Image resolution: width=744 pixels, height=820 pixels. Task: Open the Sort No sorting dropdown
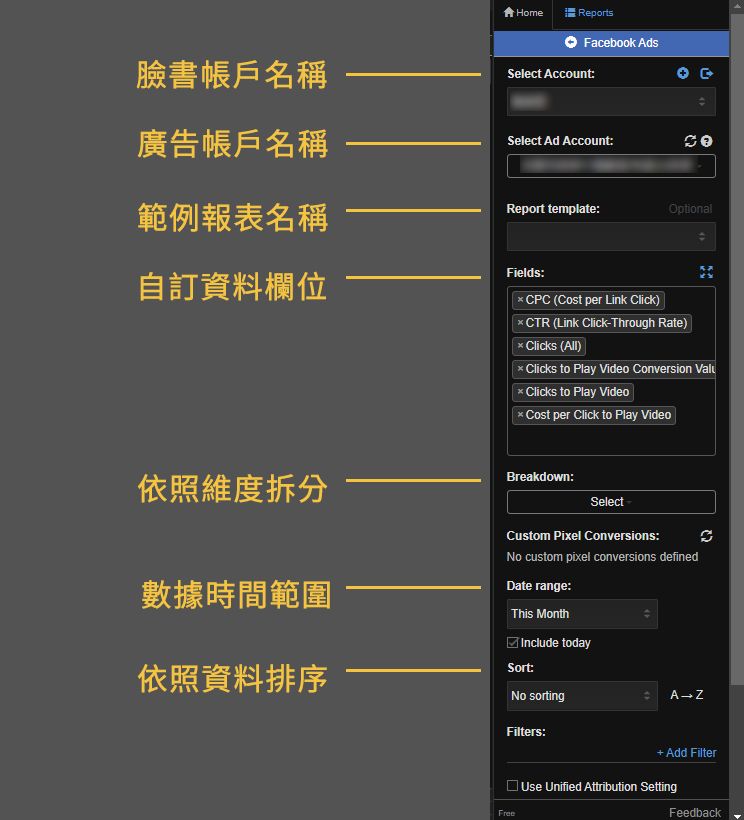click(x=582, y=696)
